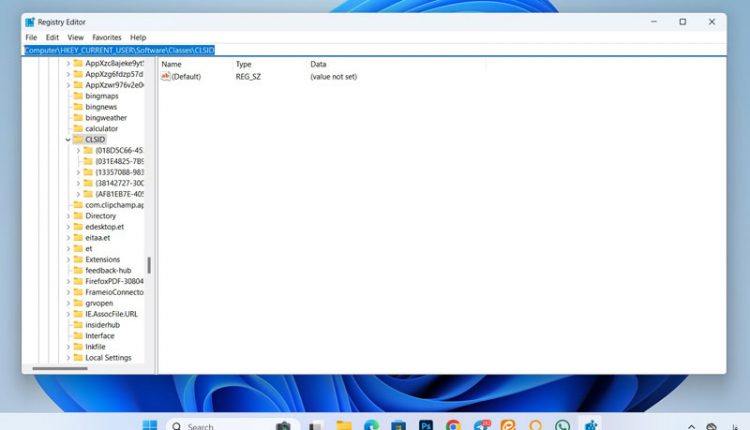Click the (Default) value string icon
Image resolution: width=750 pixels, height=430 pixels.
[x=165, y=77]
